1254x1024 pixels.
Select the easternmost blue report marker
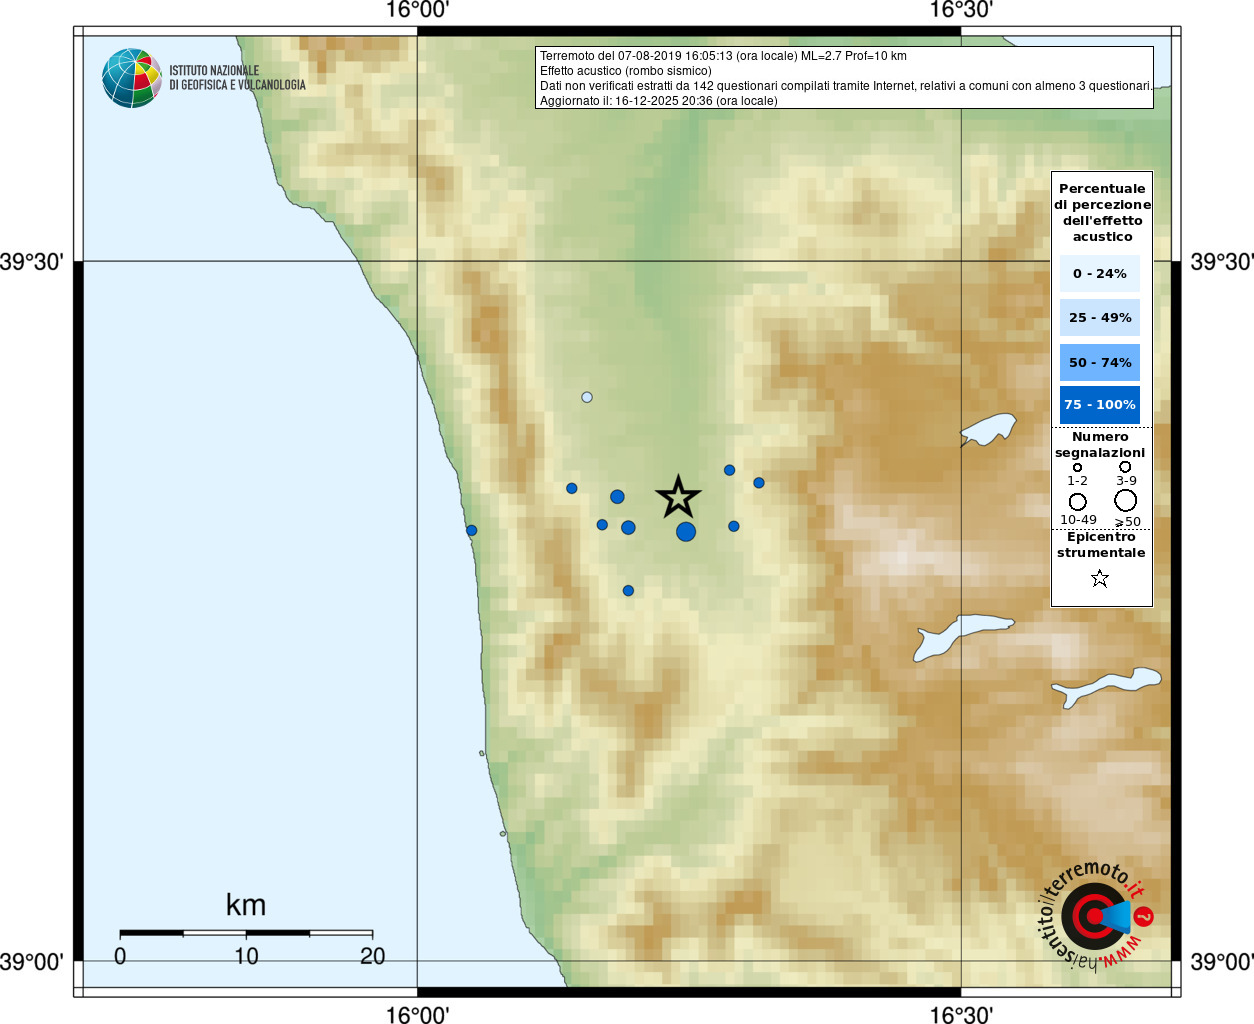click(759, 483)
